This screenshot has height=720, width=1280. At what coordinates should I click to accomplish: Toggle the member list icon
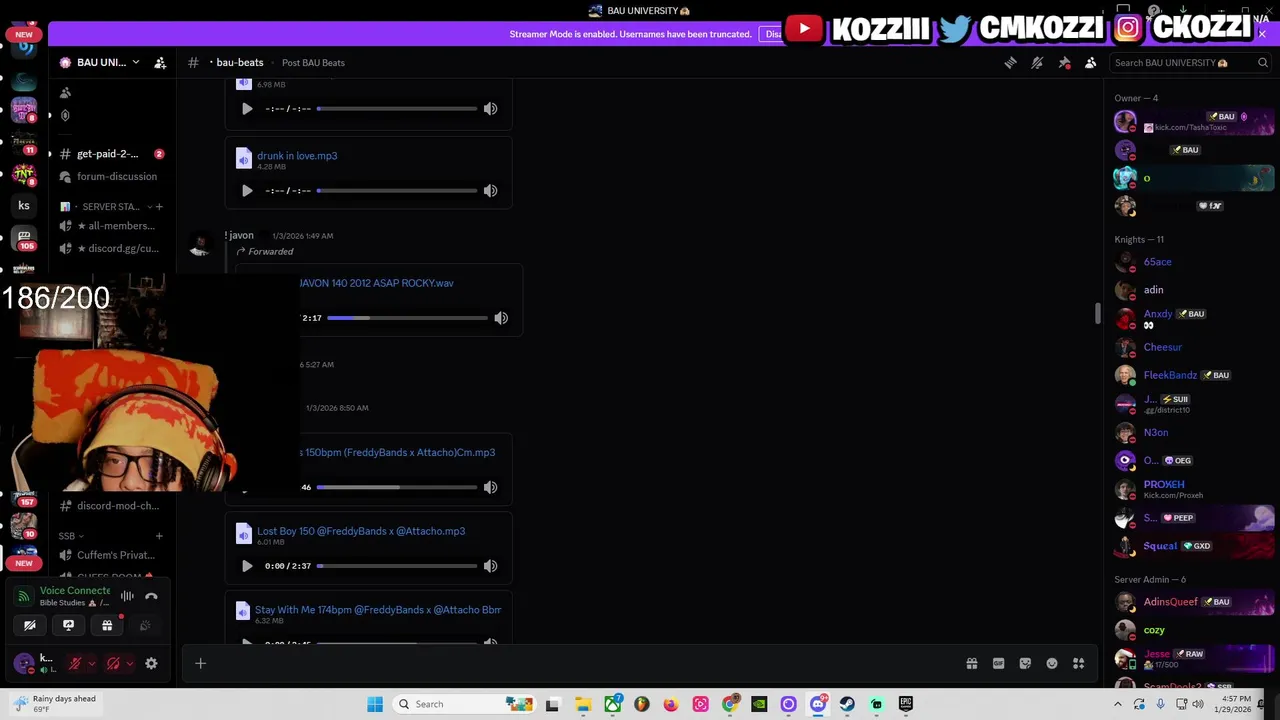(1090, 62)
